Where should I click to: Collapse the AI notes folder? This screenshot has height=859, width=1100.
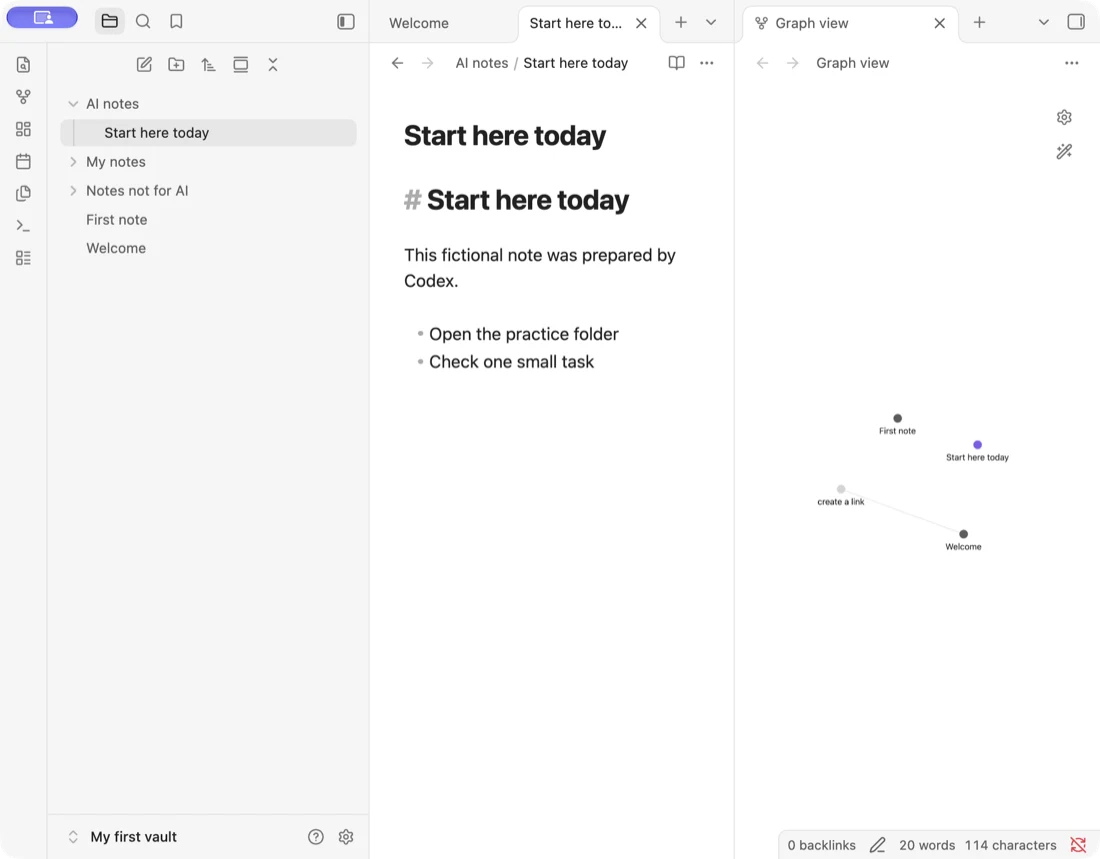pyautogui.click(x=73, y=104)
